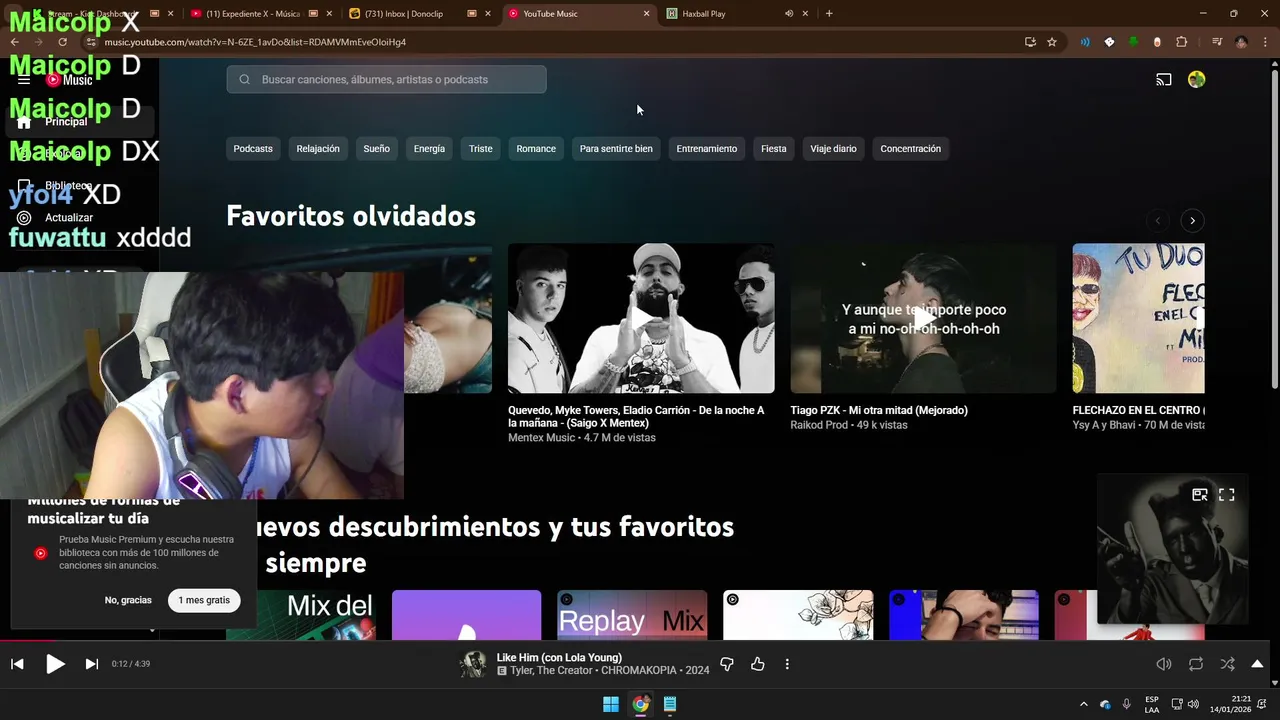Select the Sueño mood chip
The width and height of the screenshot is (1280, 720).
(376, 149)
